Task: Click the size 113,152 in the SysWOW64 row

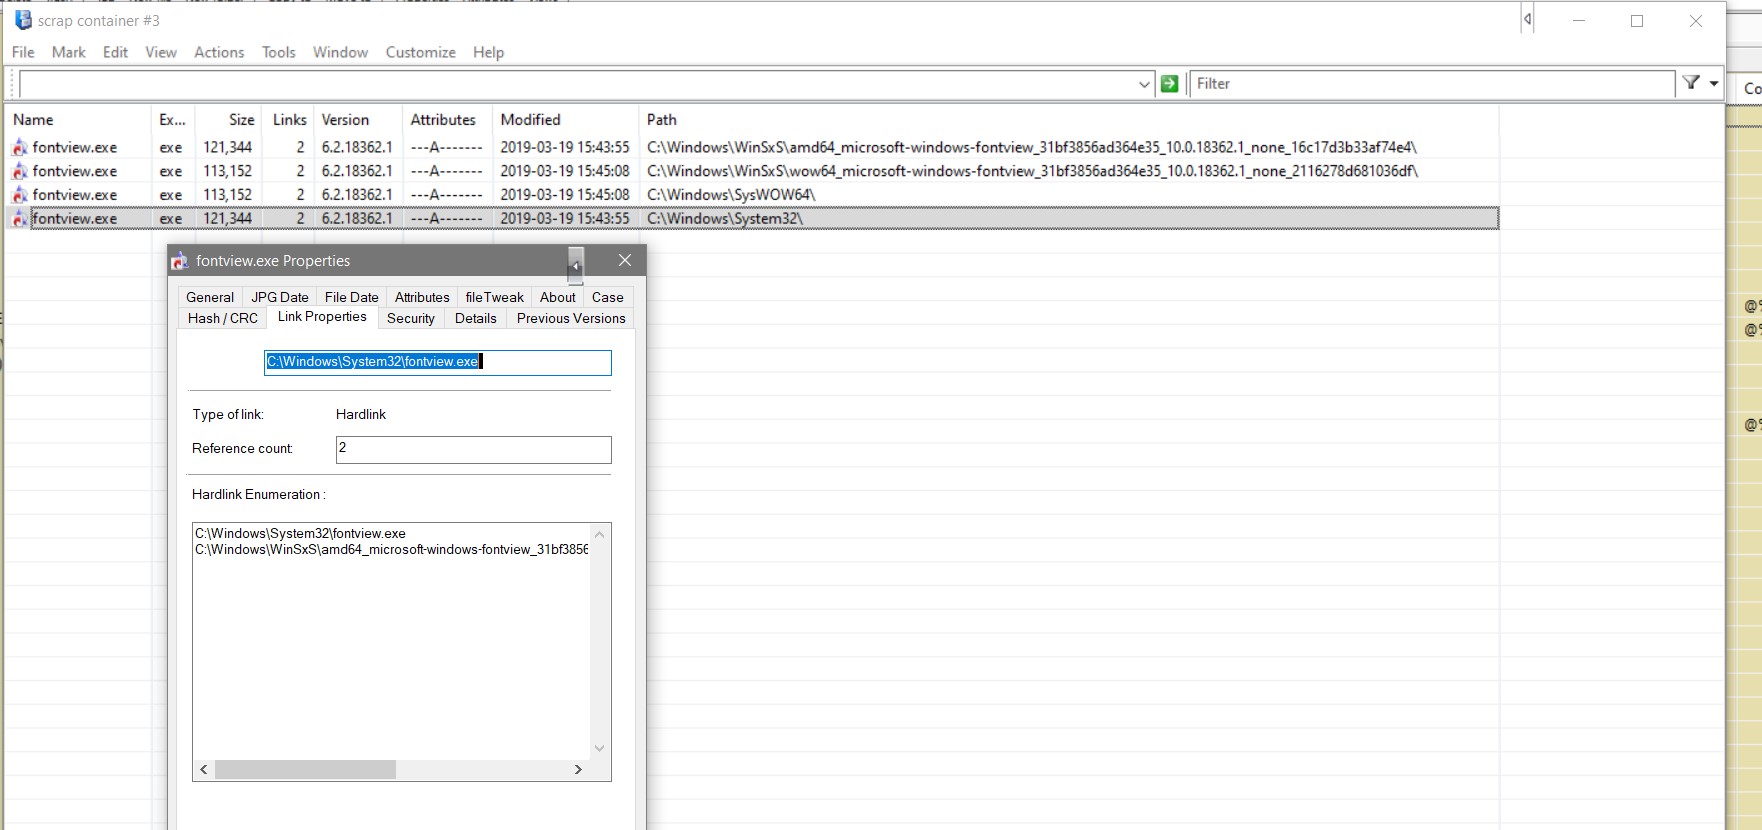Action: (228, 195)
